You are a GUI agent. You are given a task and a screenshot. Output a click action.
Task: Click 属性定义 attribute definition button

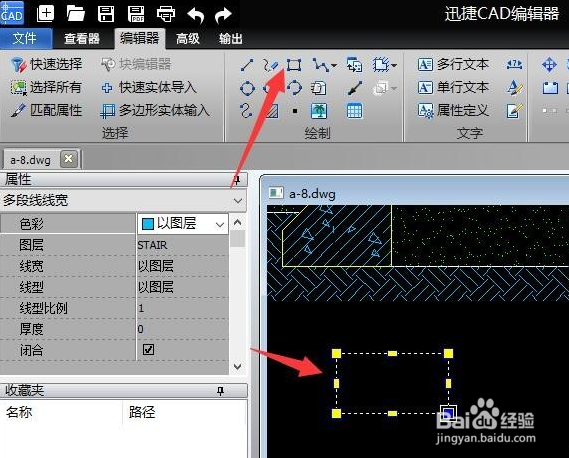453,110
